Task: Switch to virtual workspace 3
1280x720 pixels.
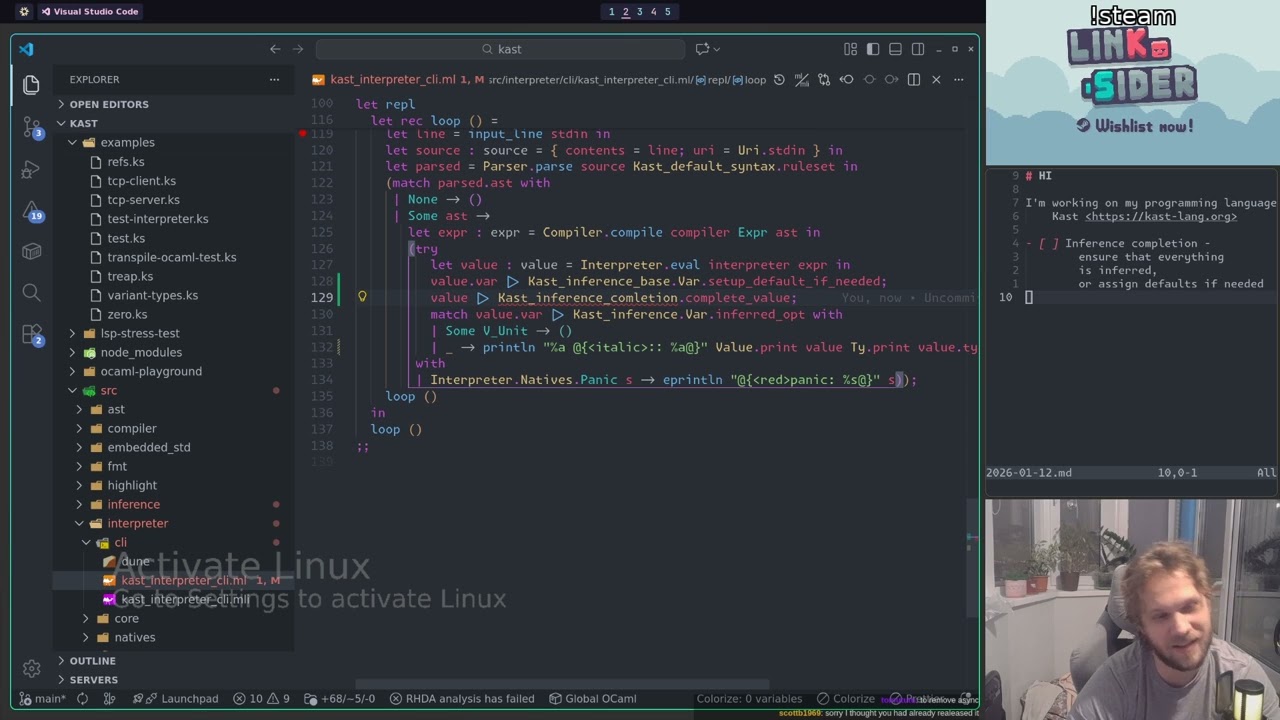Action: 639,11
